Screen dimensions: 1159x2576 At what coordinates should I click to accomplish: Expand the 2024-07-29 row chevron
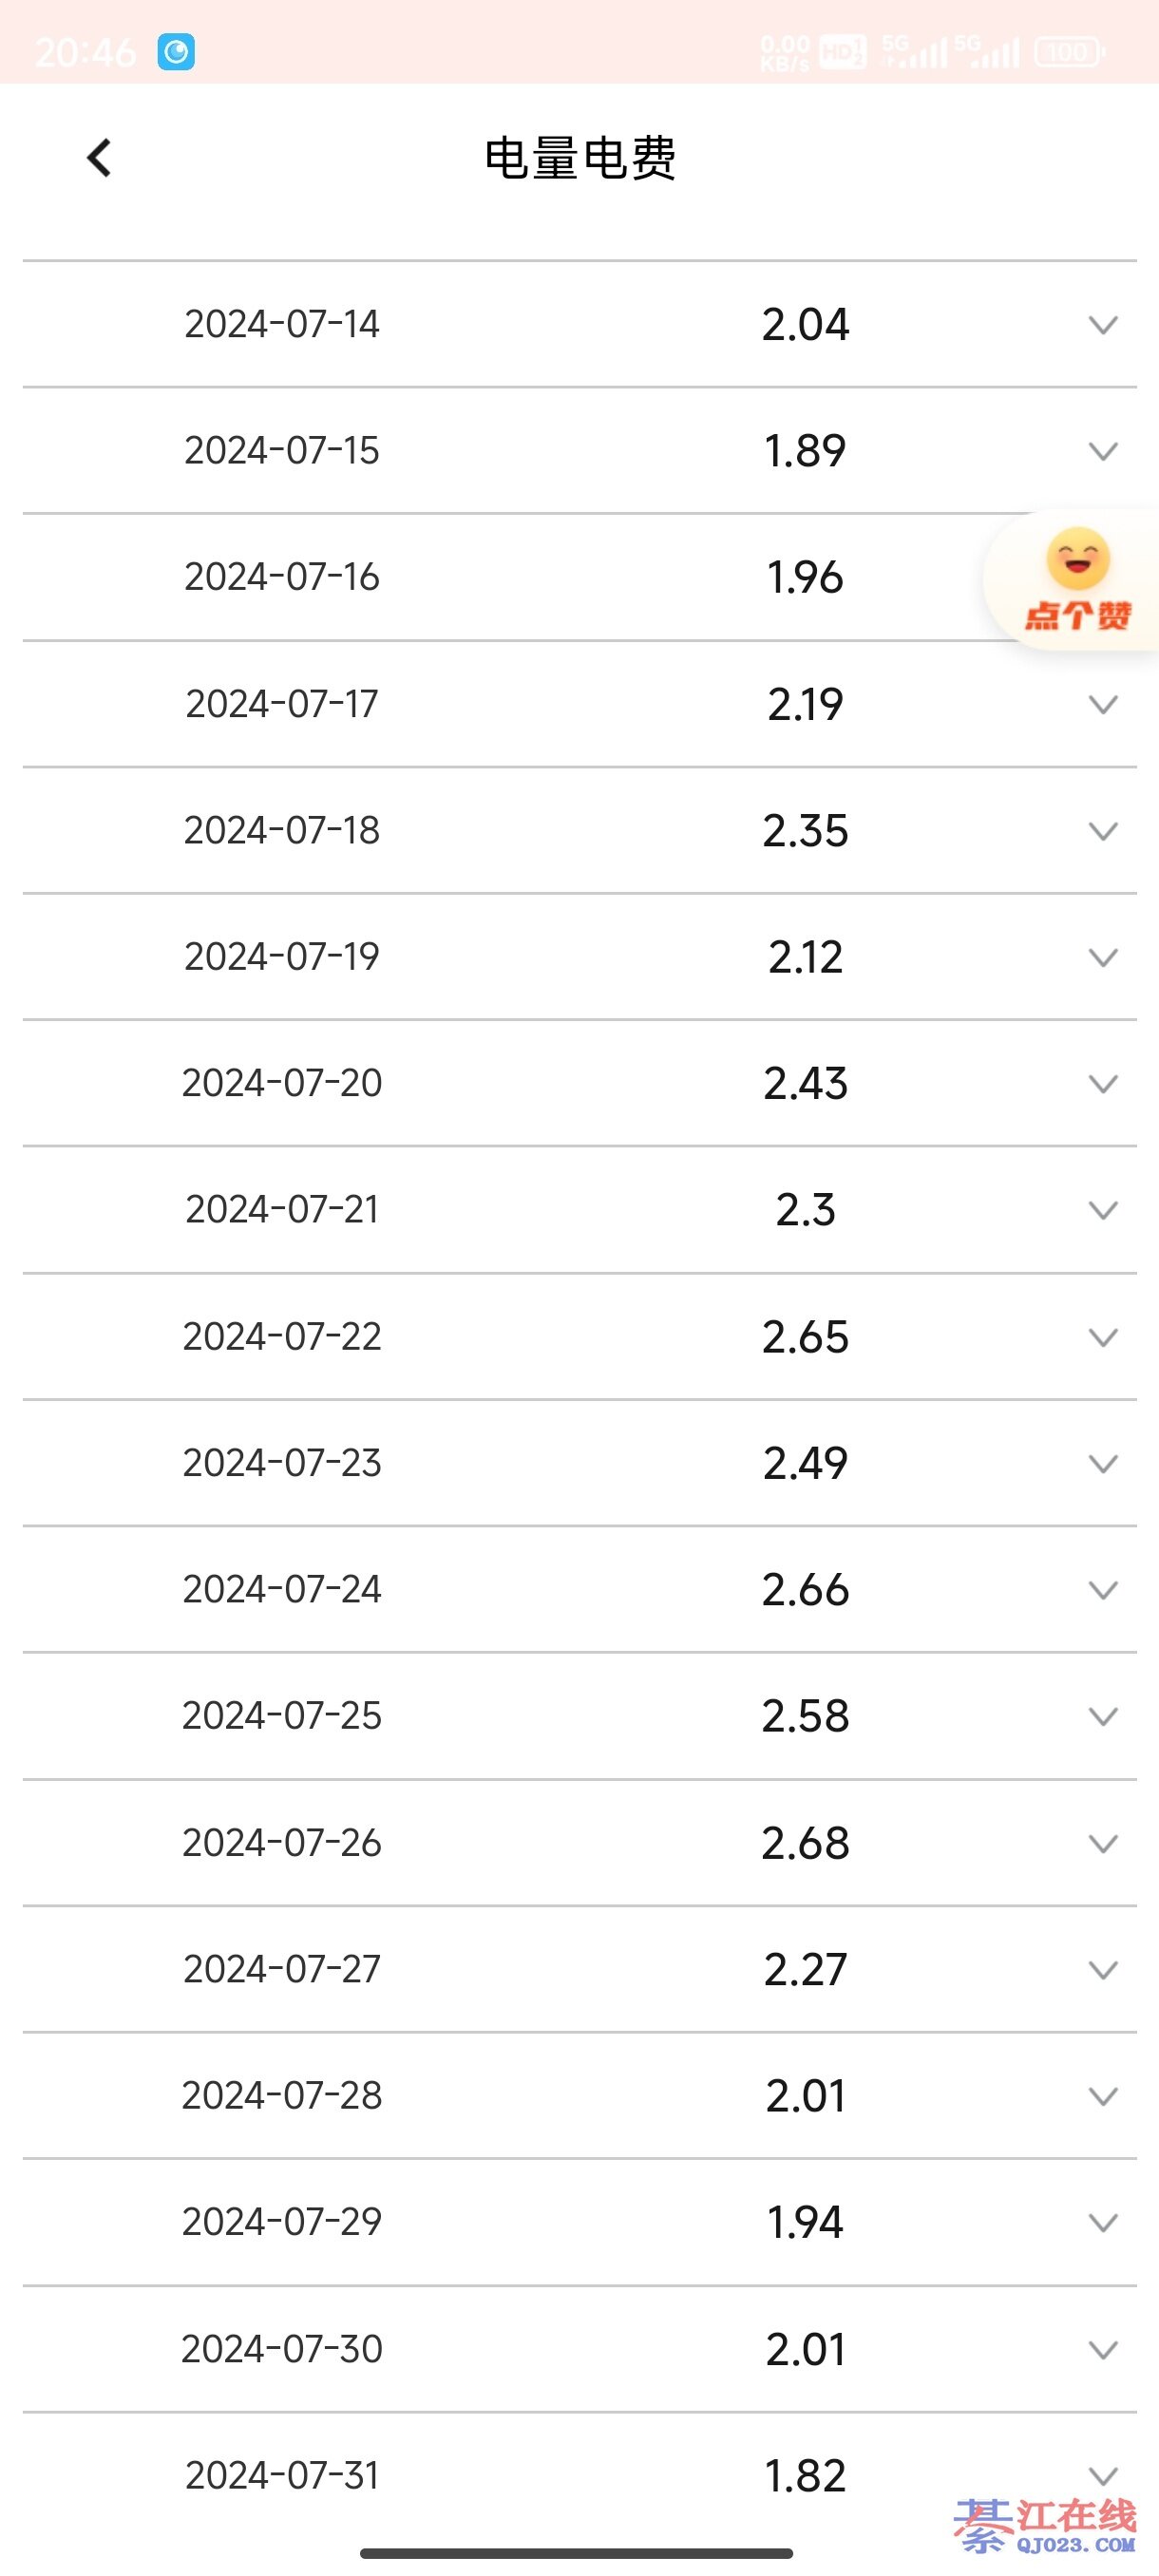[x=1102, y=2222]
